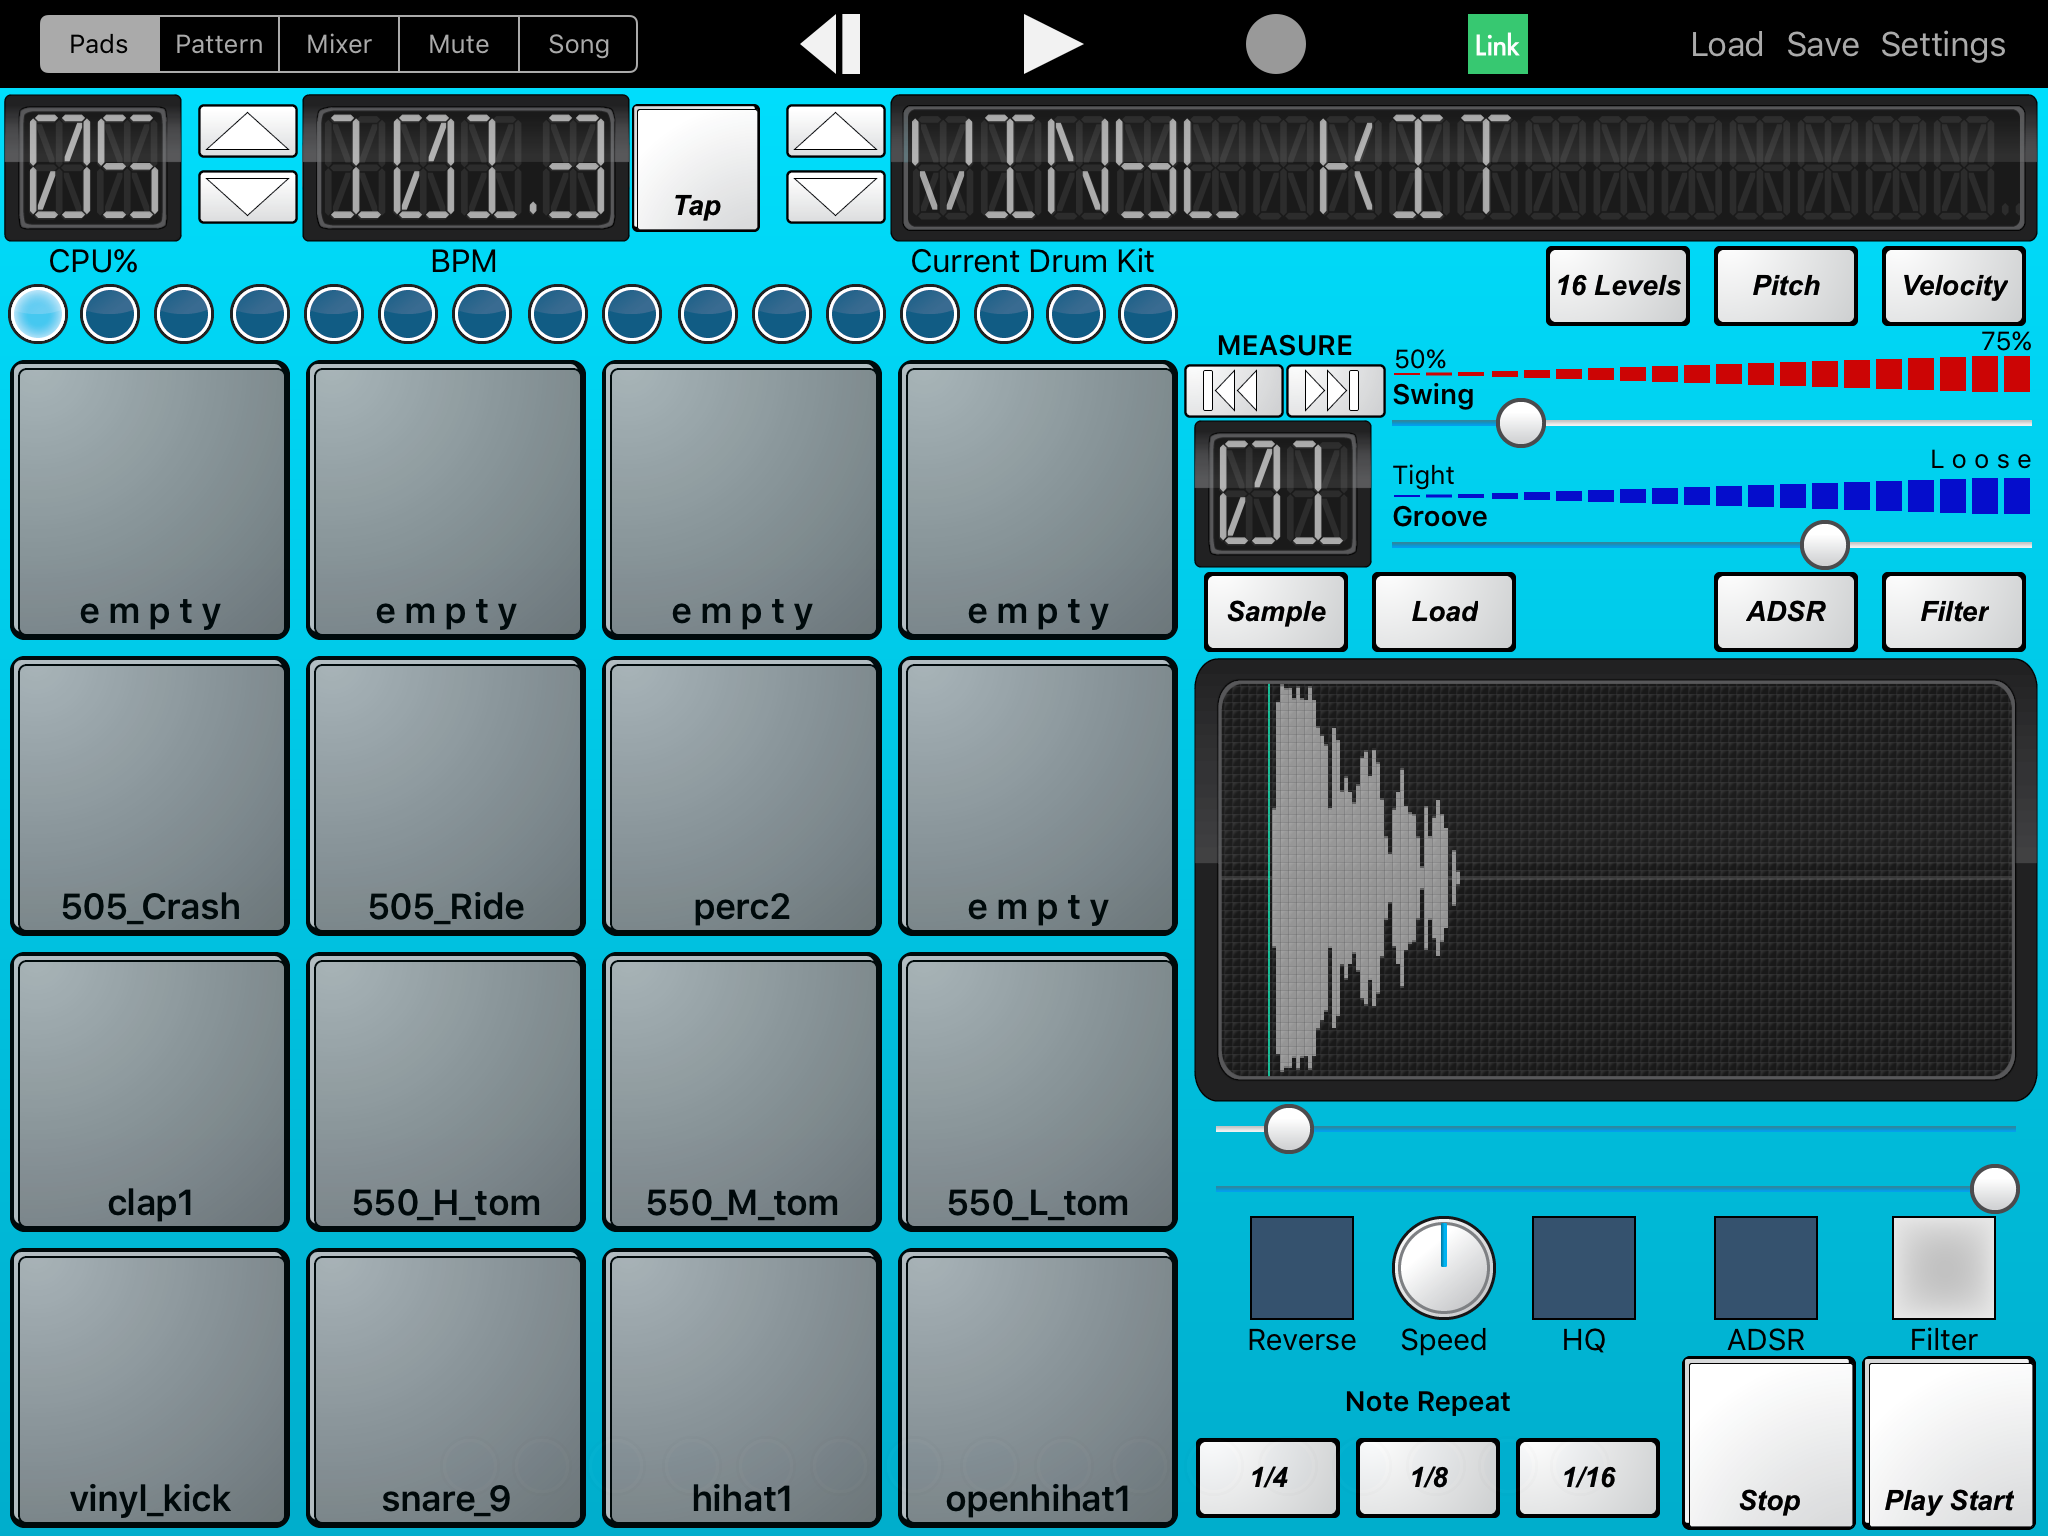The height and width of the screenshot is (1536, 2048).
Task: Click the rewind to start icon
Action: 832,44
